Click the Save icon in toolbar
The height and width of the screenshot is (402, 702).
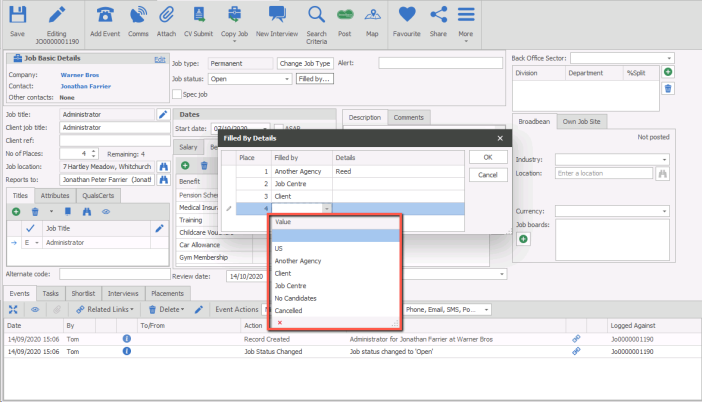tap(17, 15)
